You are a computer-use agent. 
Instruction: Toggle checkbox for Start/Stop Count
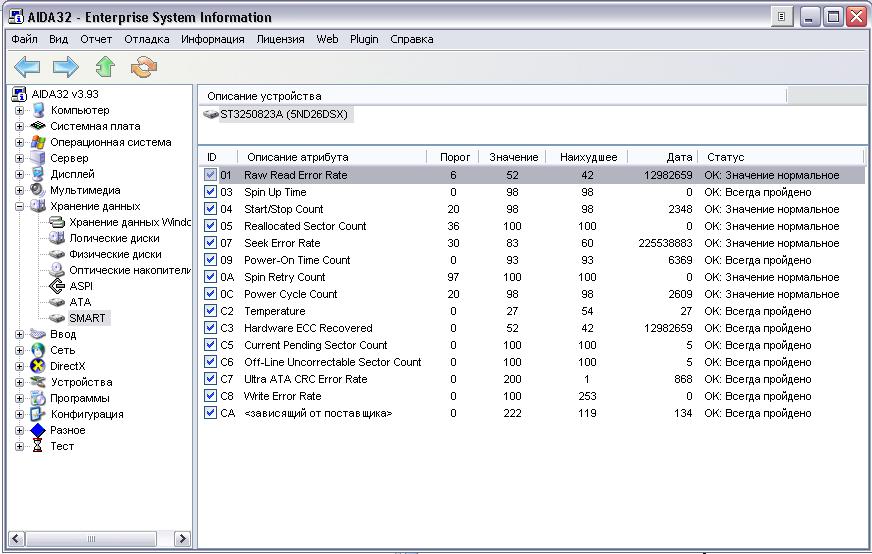pyautogui.click(x=210, y=209)
